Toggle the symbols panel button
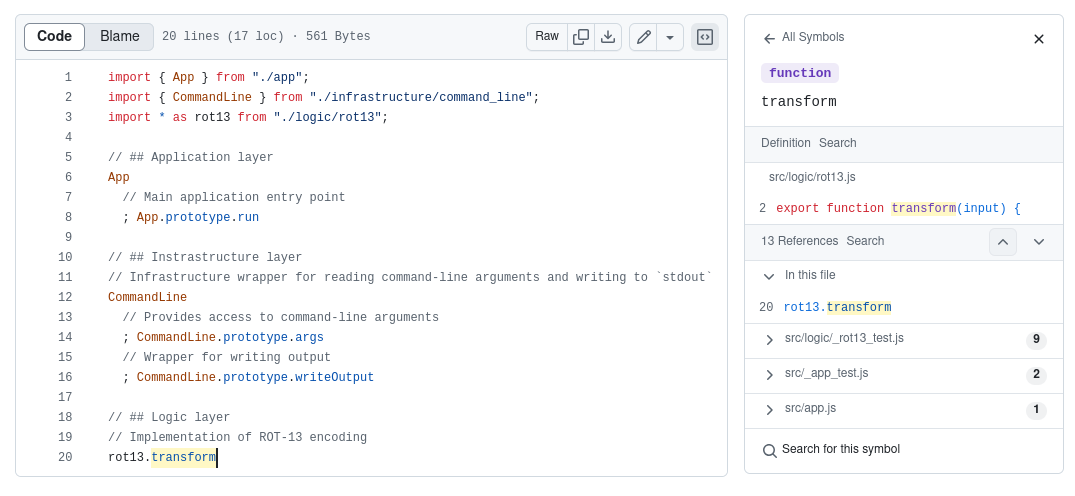1075x496 pixels. pyautogui.click(x=705, y=37)
